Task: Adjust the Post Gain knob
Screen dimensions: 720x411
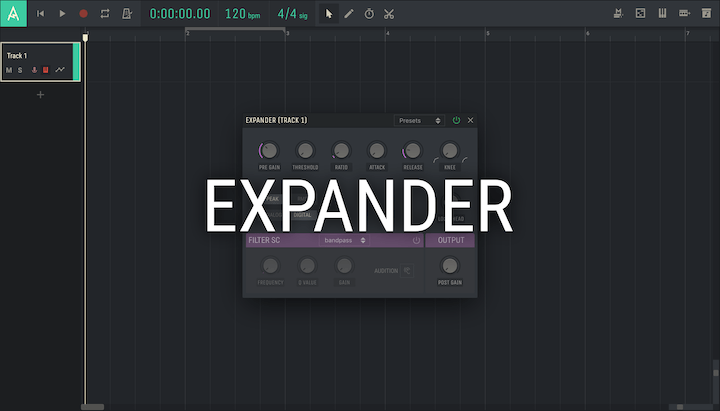Action: click(x=450, y=266)
